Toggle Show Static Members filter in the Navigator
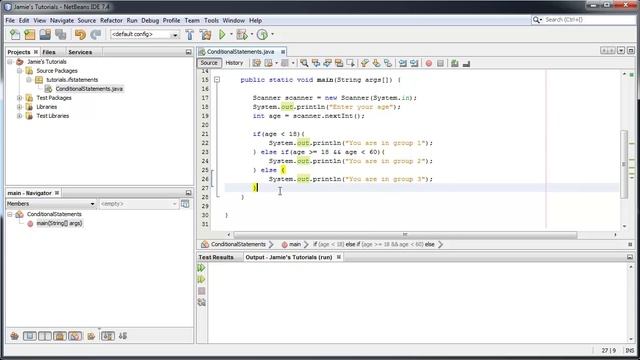This screenshot has height=360, width=640. [x=45, y=336]
